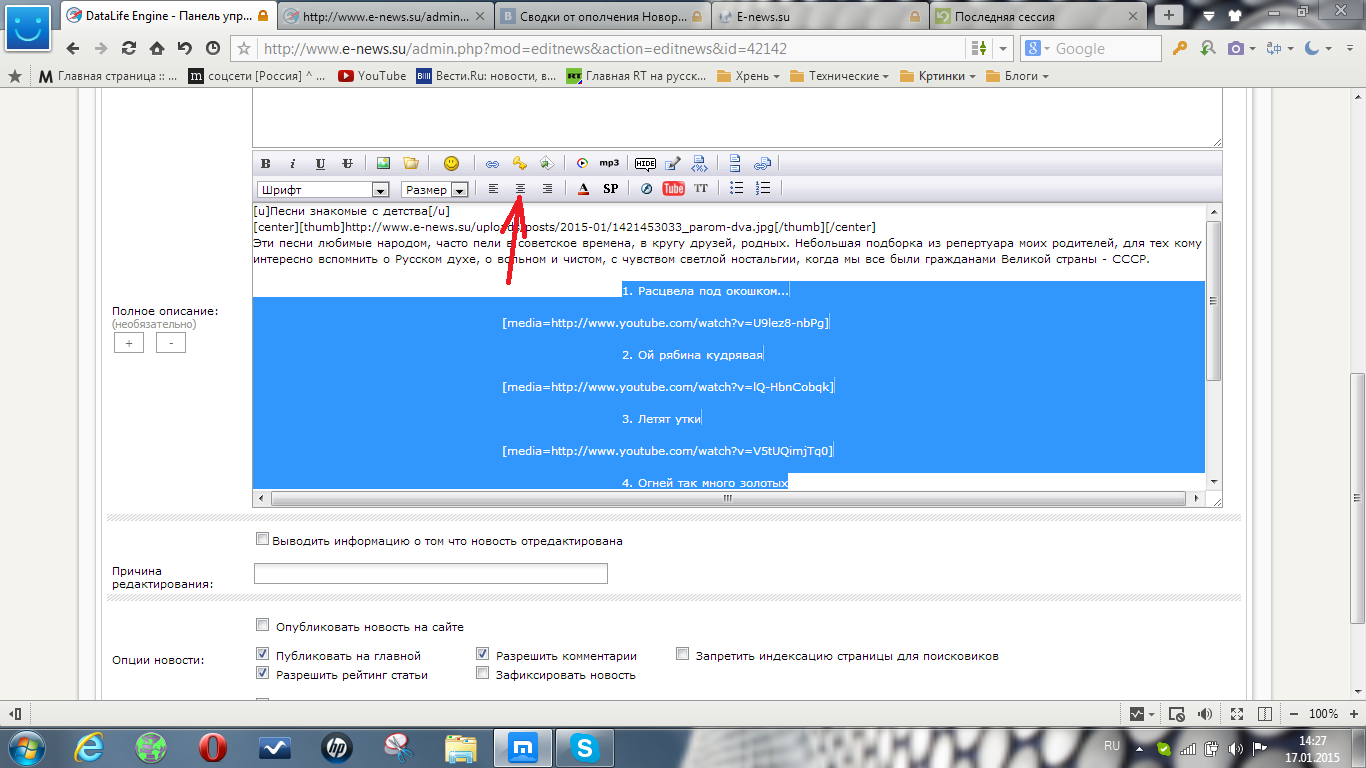1366x768 pixels.
Task: Click the '-' button under Полное описание
Action: click(171, 343)
